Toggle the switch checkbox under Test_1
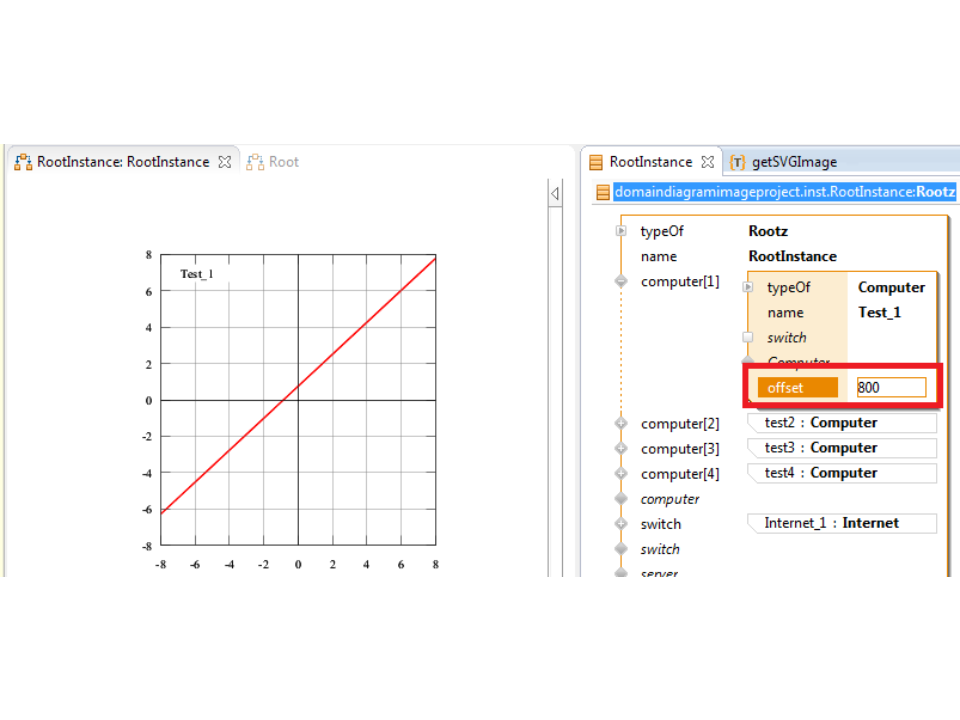Image resolution: width=960 pixels, height=720 pixels. 748,338
